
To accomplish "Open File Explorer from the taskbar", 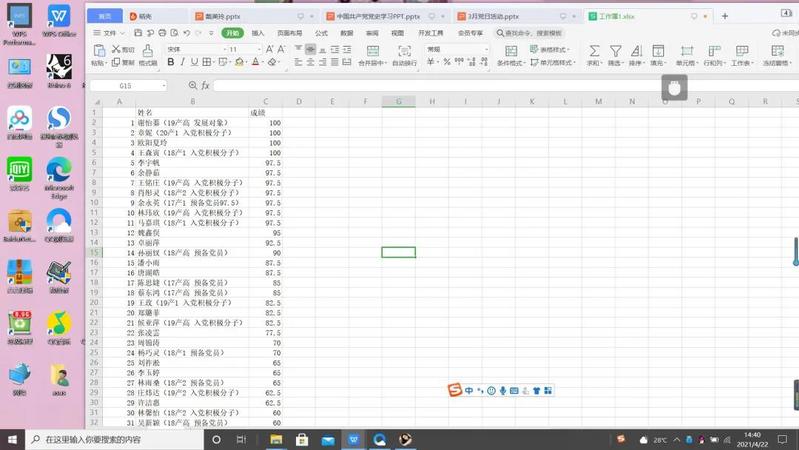I will click(276, 439).
